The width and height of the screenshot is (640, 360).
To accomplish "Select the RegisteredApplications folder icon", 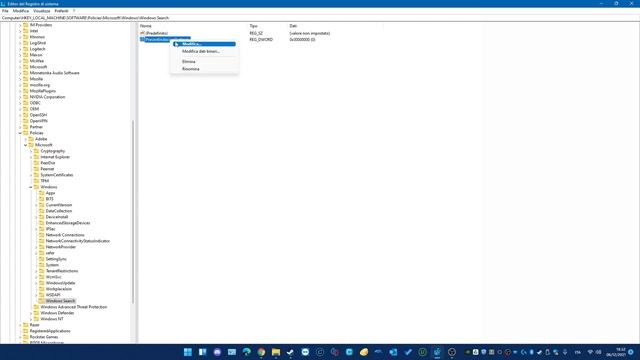I will tap(25, 331).
